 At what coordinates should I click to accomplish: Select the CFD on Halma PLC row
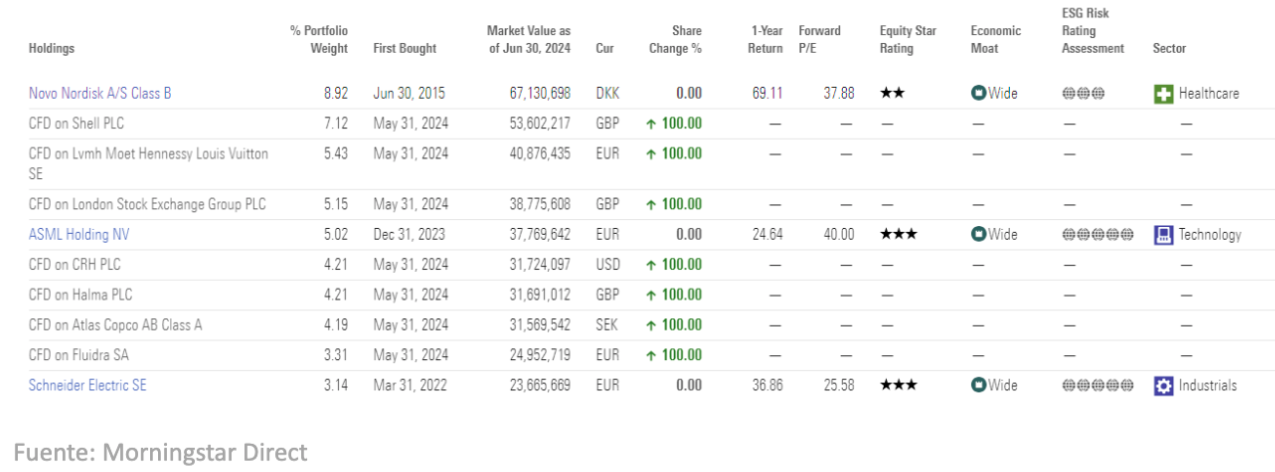point(81,295)
